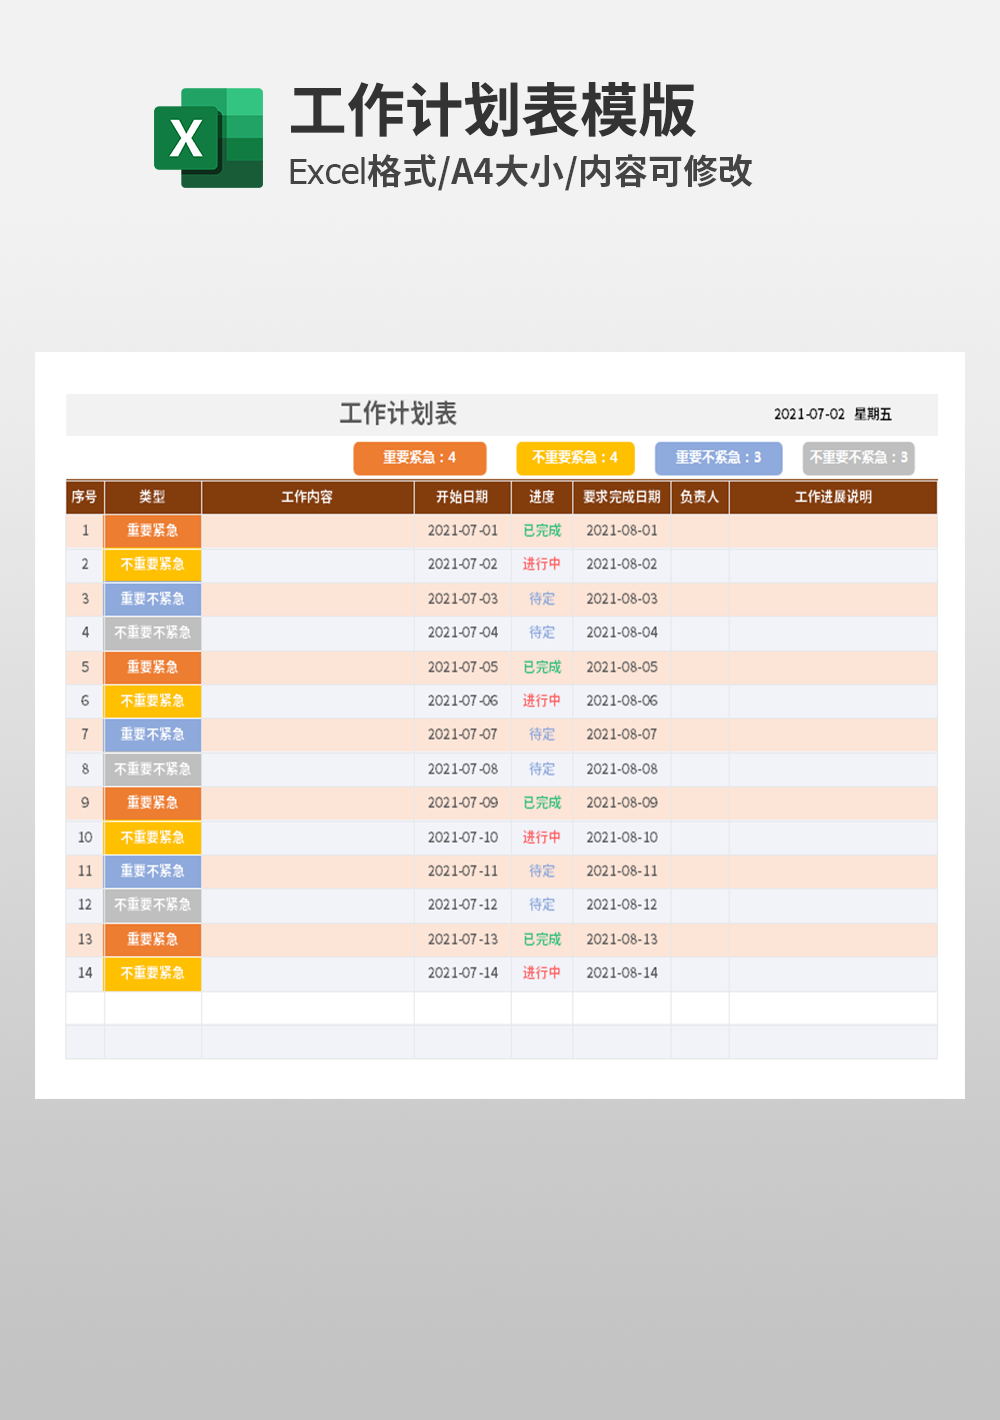Screen dimensions: 1000x1420
Task: Click the 重要紧急 : 4 orange badge
Action: (x=420, y=458)
